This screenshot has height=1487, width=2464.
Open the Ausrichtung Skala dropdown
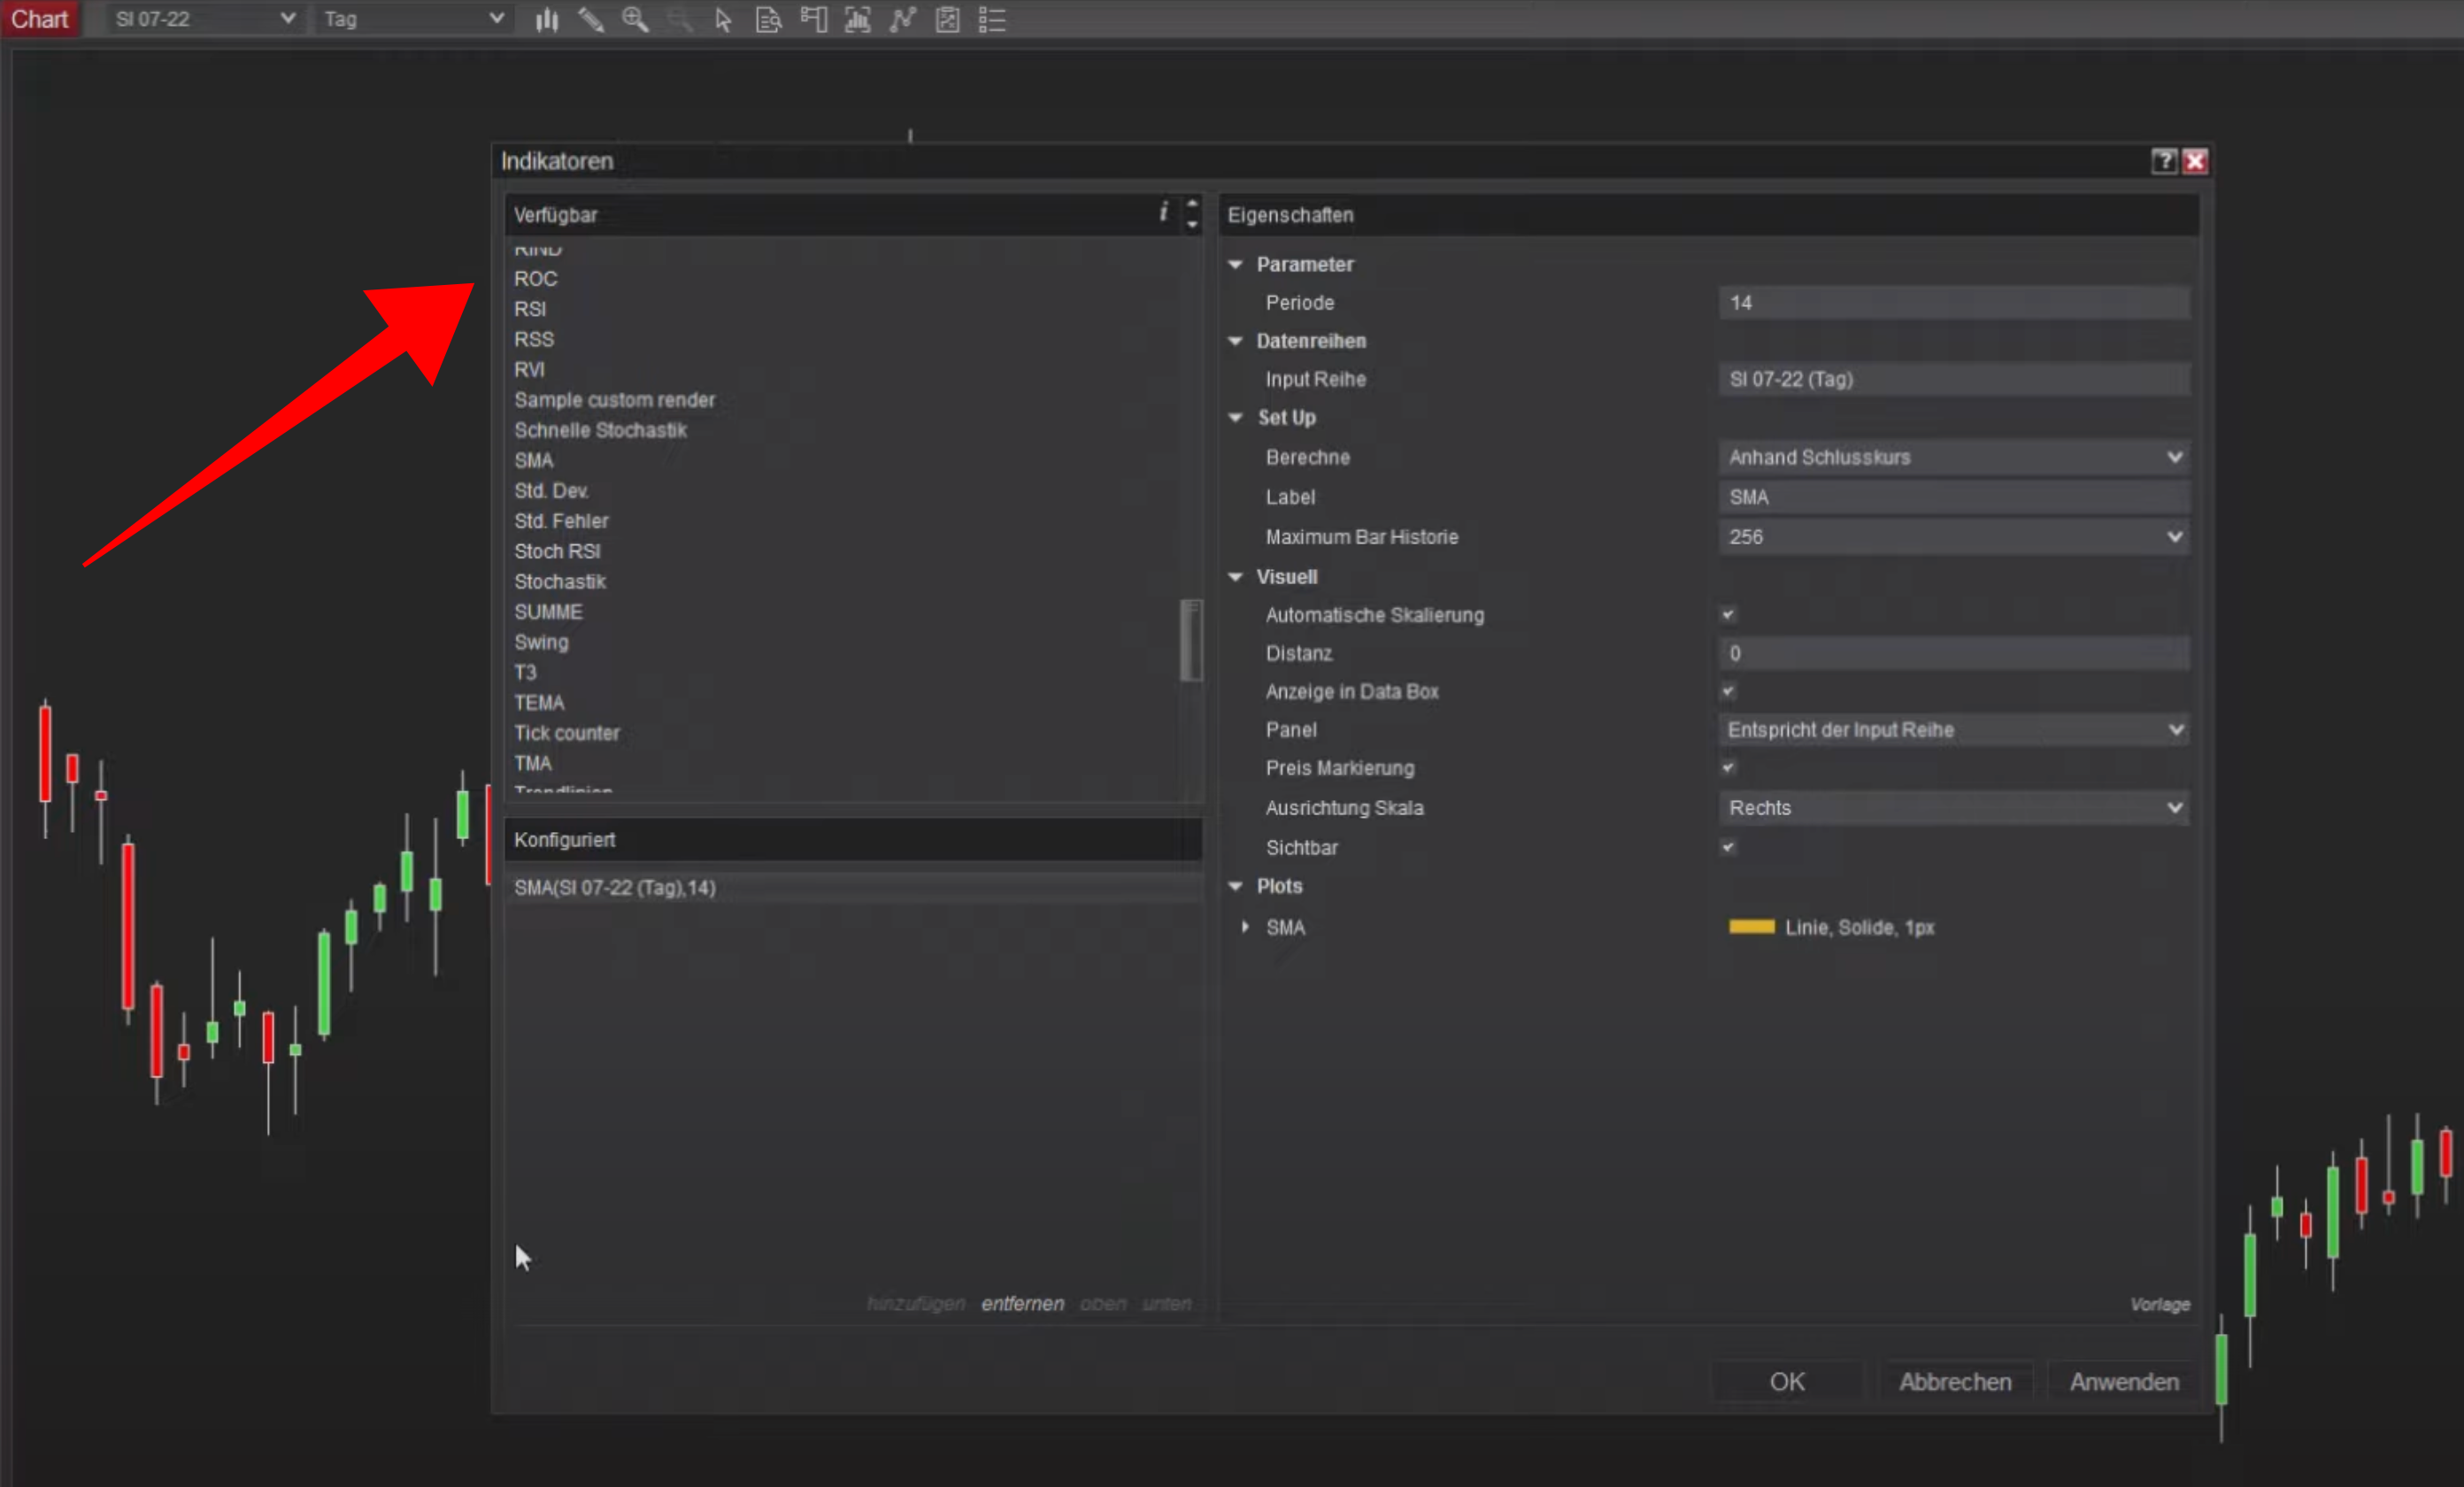pyautogui.click(x=1953, y=807)
